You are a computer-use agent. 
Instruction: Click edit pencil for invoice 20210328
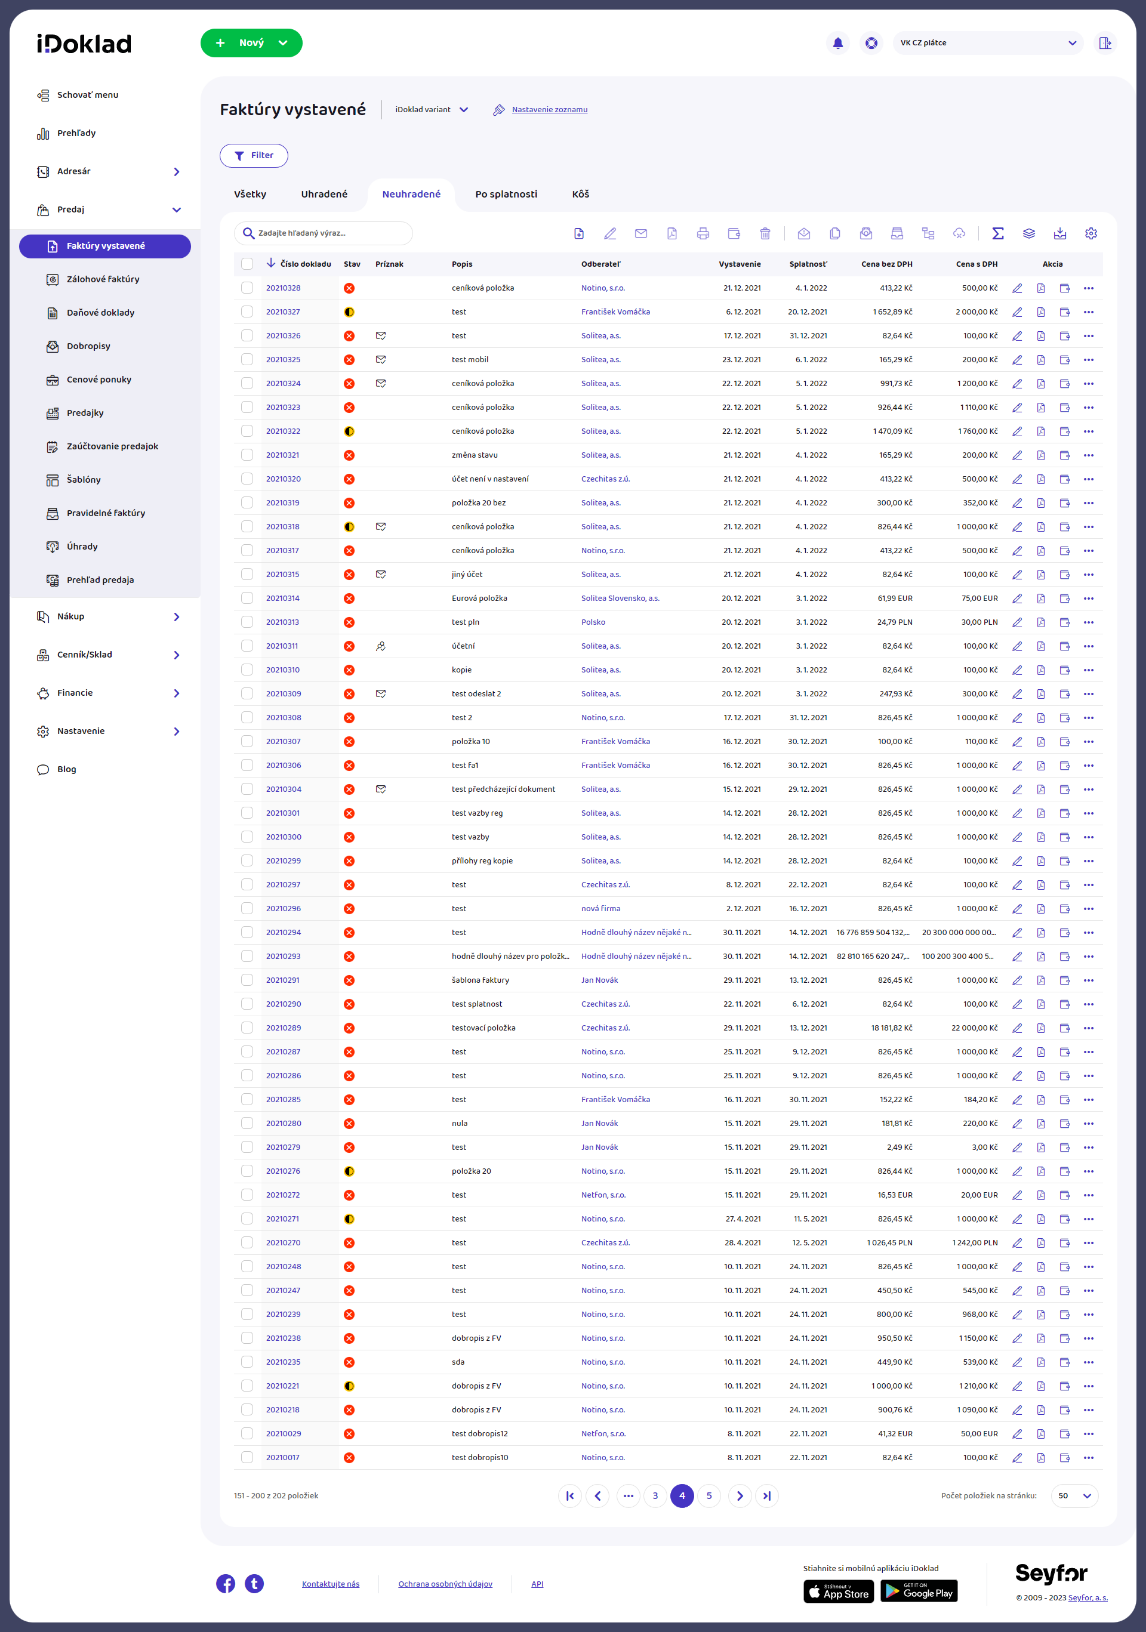click(x=1017, y=288)
